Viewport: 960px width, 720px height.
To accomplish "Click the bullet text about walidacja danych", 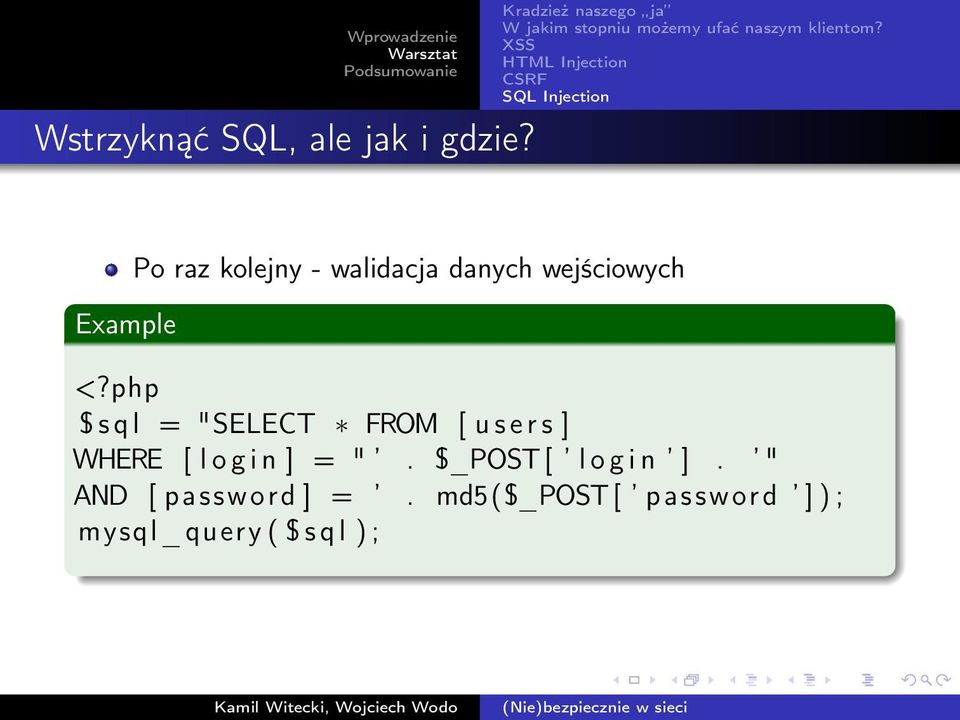I will [408, 269].
